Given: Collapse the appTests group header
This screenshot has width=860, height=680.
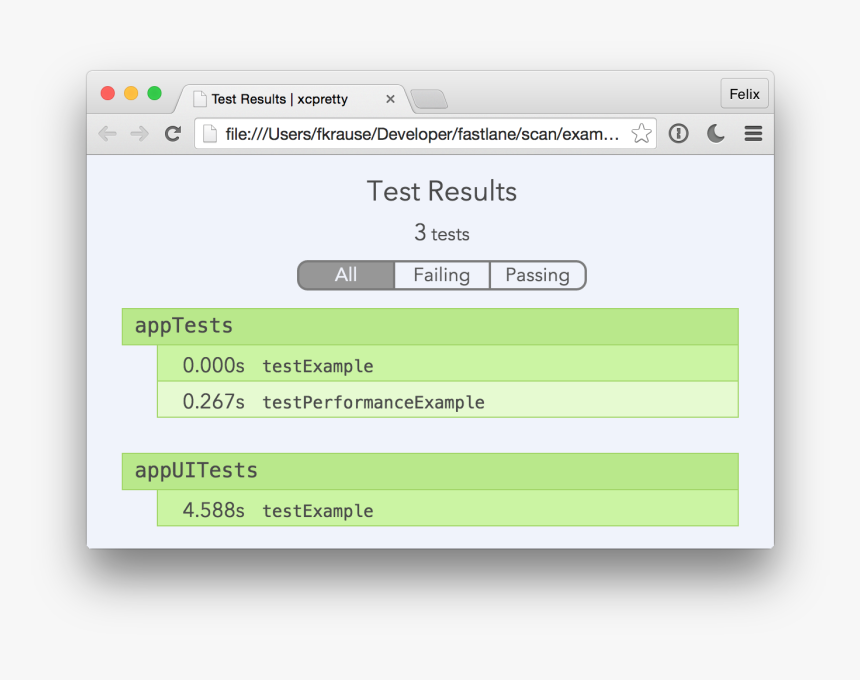Looking at the screenshot, I should (x=430, y=326).
